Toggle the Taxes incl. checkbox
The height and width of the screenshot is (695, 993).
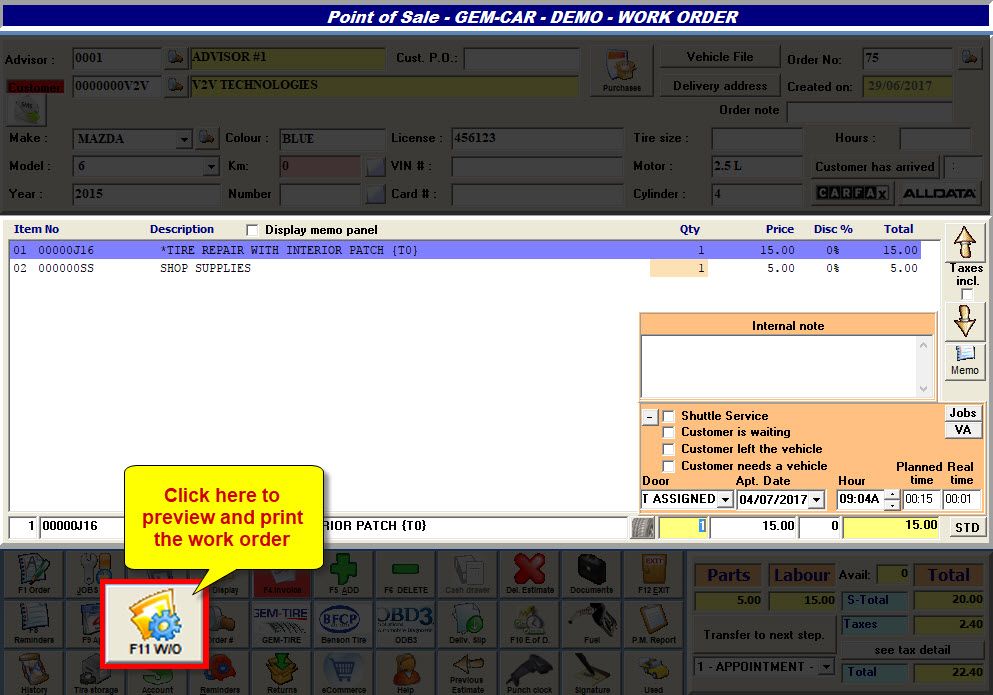click(x=966, y=295)
